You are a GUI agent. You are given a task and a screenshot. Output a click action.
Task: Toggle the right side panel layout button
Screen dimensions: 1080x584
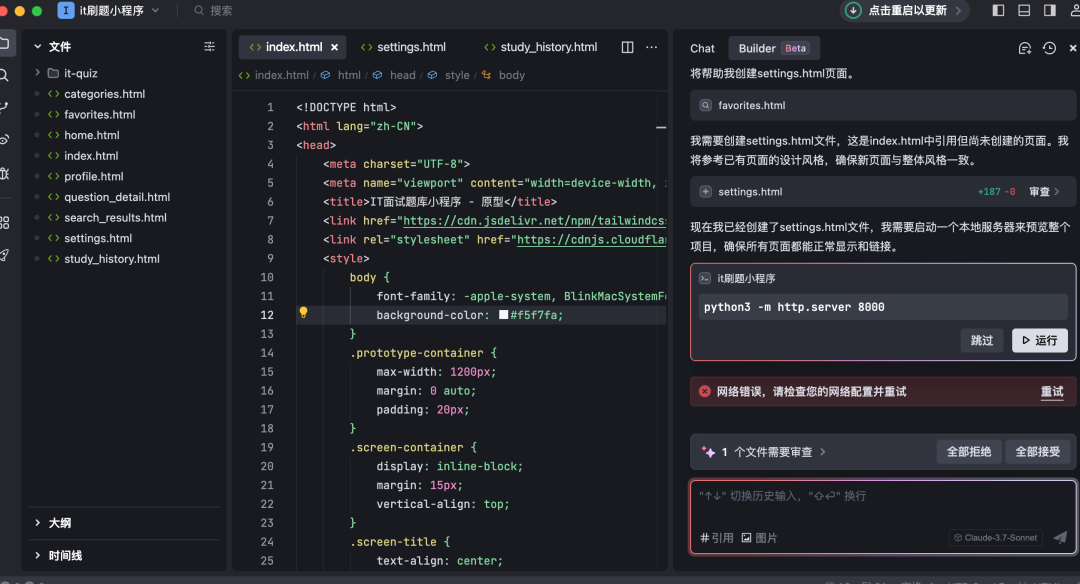click(x=1049, y=11)
